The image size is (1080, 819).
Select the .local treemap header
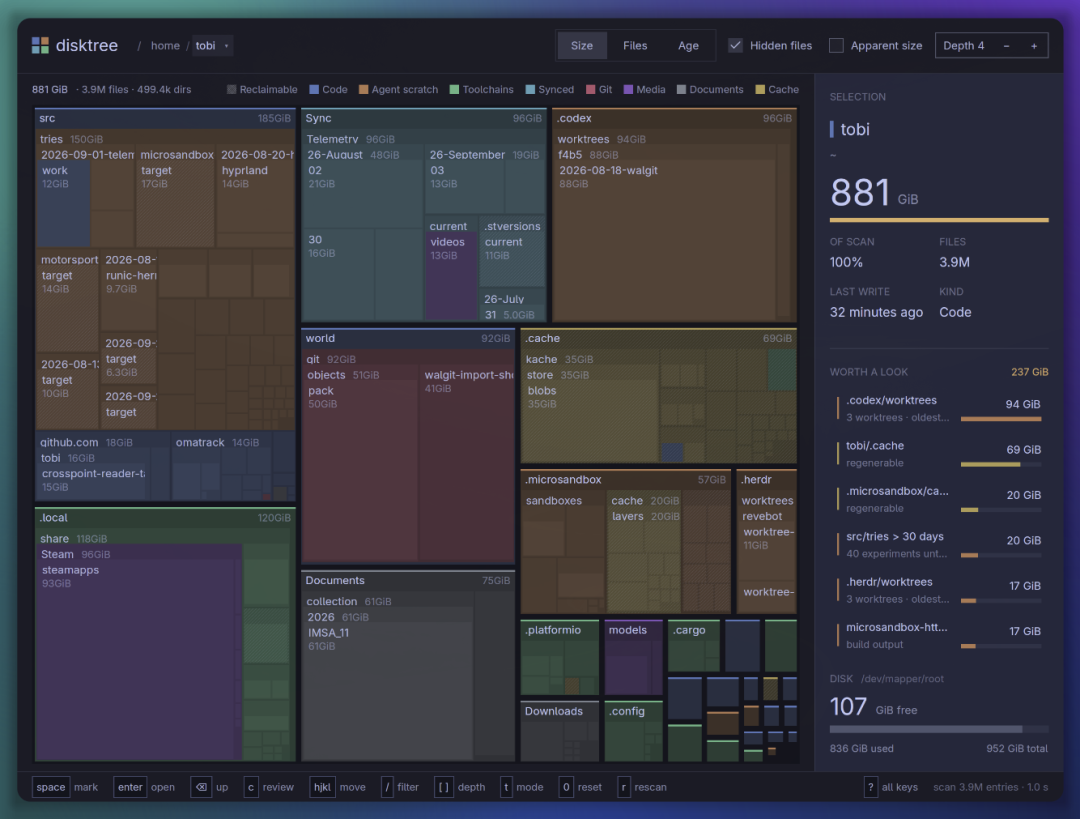pos(165,518)
